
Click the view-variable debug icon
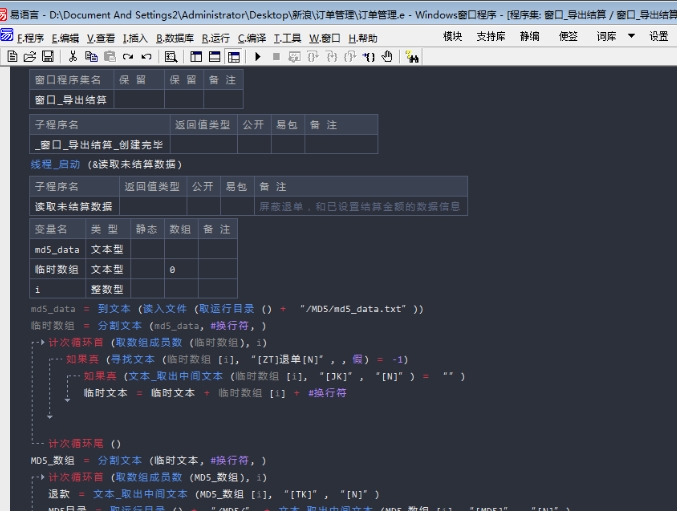294,57
